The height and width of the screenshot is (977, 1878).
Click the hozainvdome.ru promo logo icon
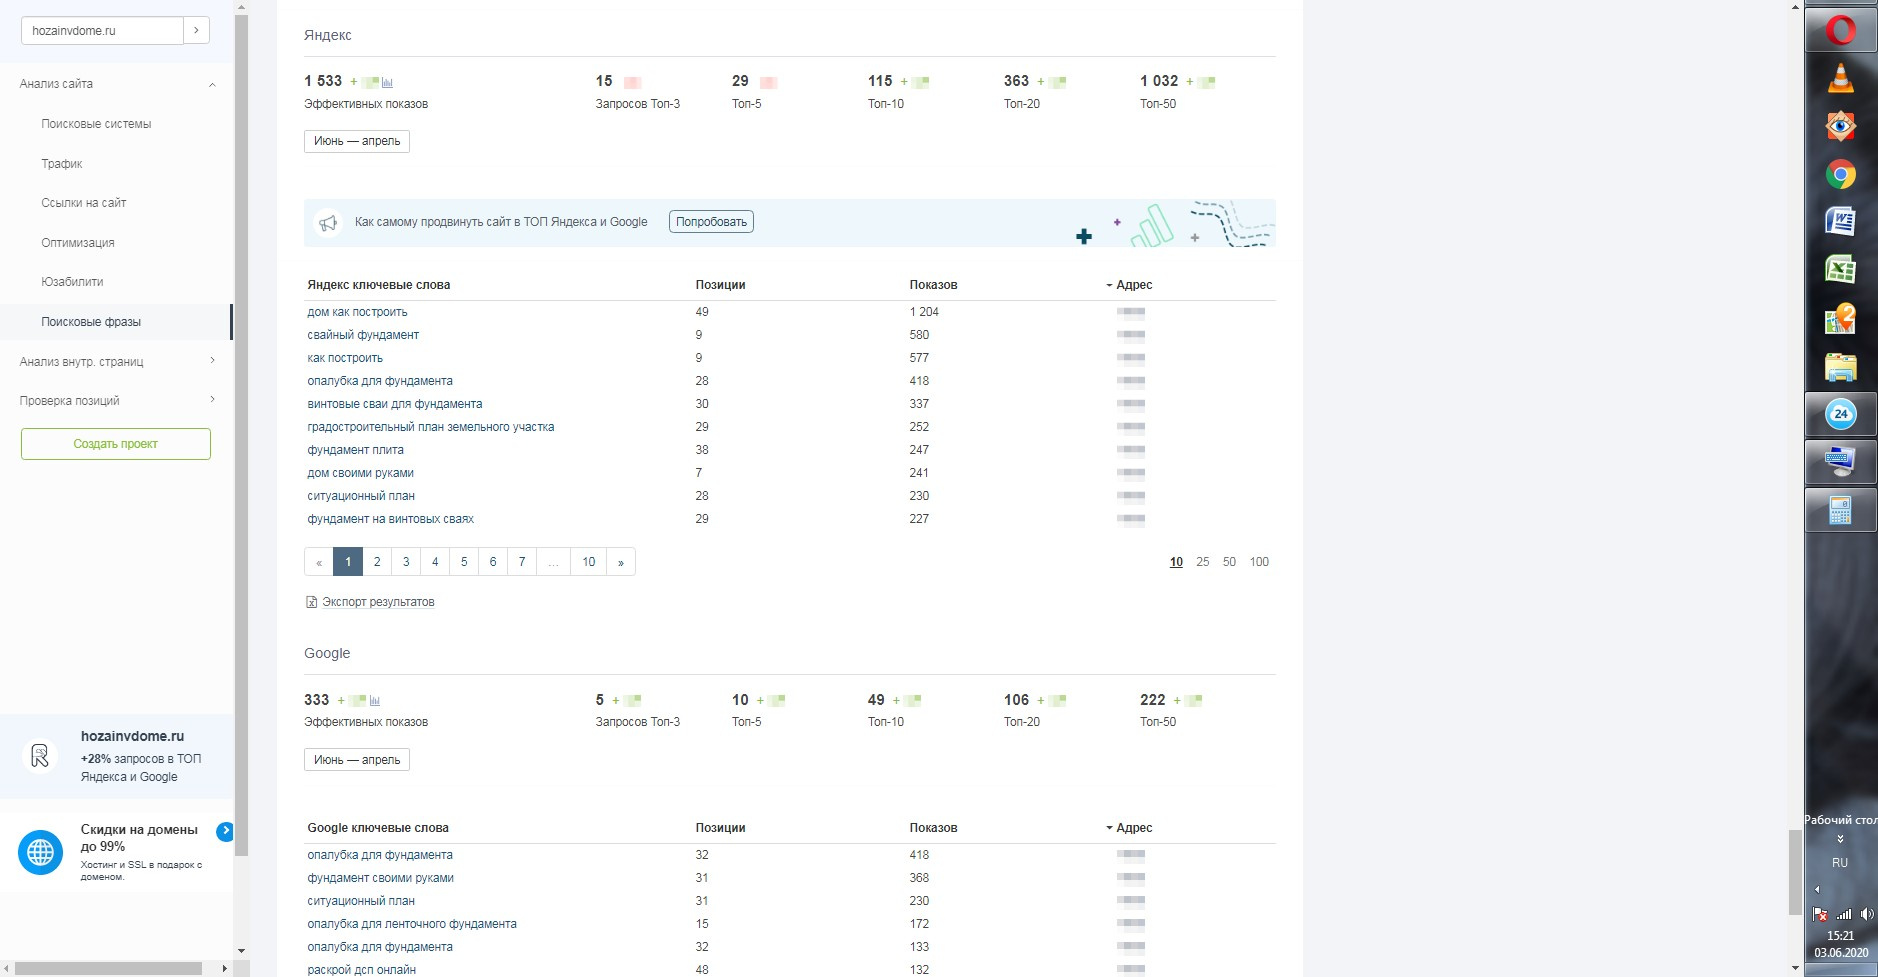click(40, 756)
